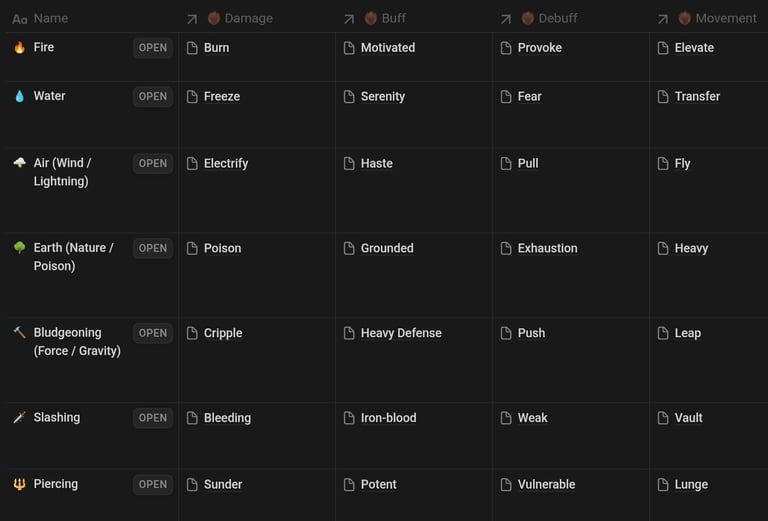Click the water droplet icon beside Water

[x=20, y=96]
